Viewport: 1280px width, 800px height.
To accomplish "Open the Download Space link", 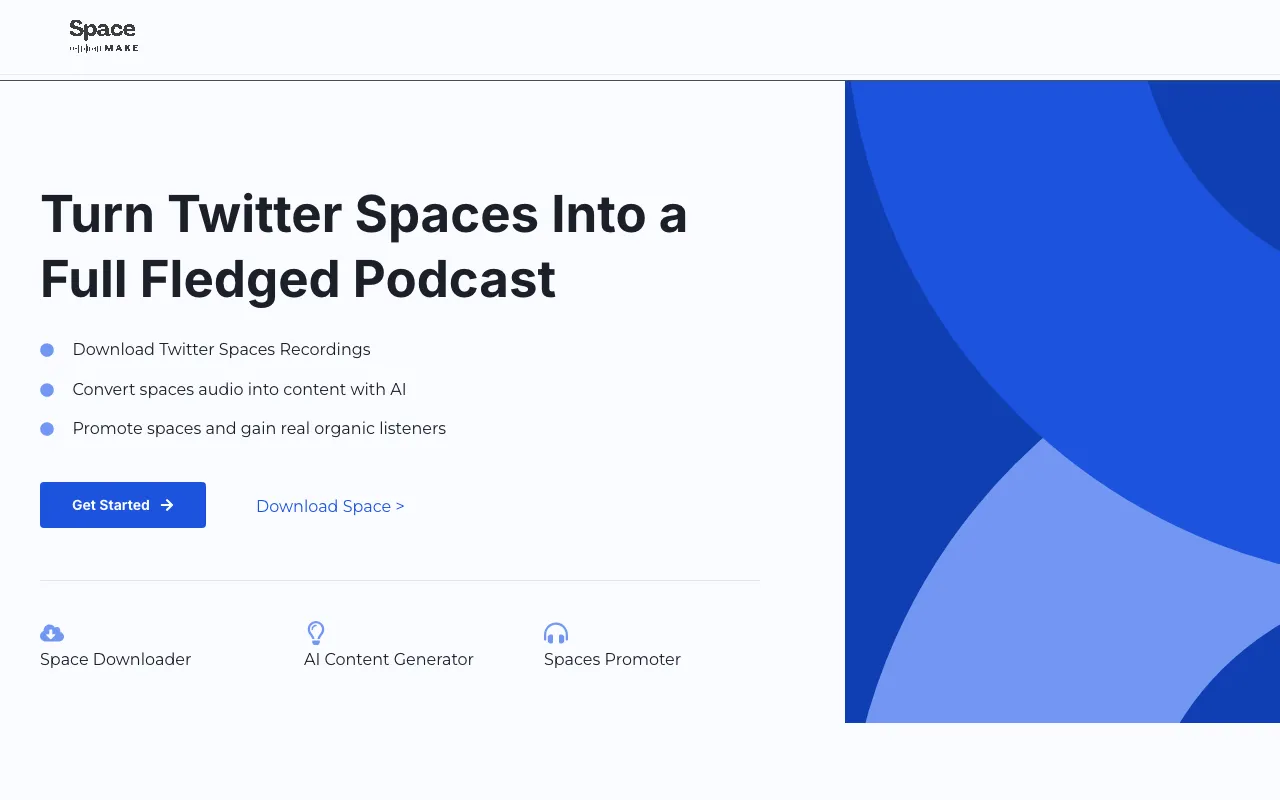I will click(330, 506).
